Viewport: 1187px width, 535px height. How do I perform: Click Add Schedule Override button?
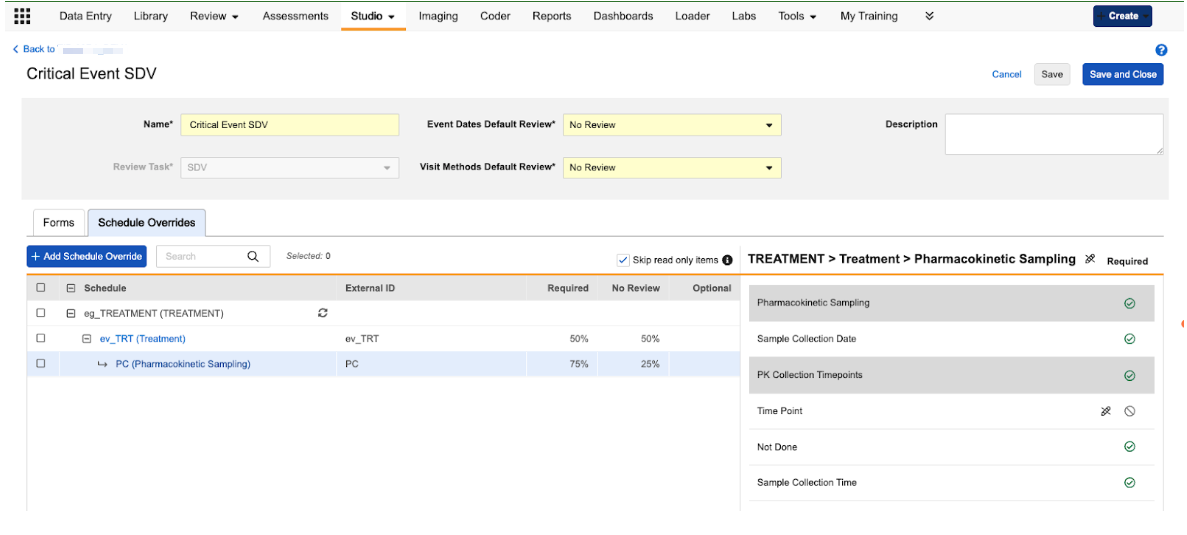(x=87, y=257)
